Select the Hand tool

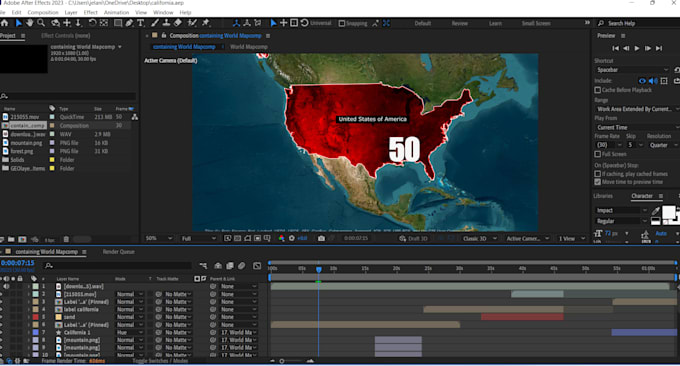tap(29, 23)
